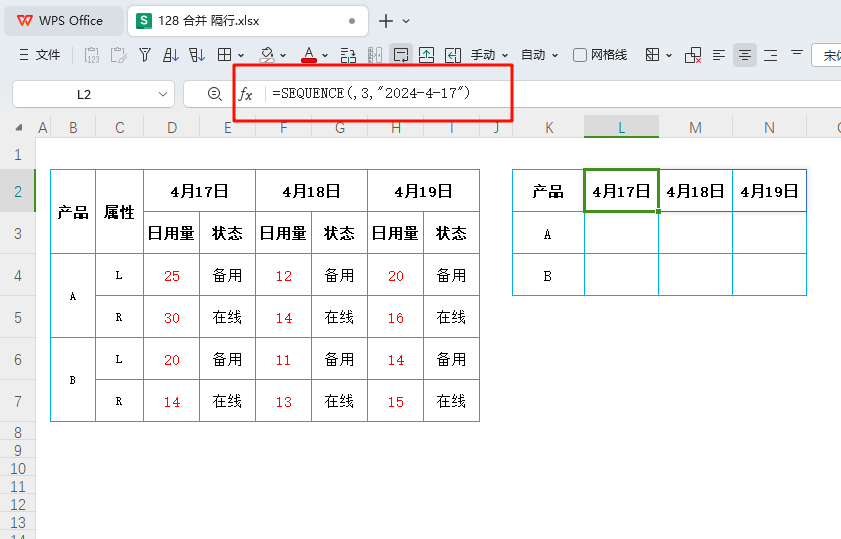This screenshot has width=841, height=539.
Task: Click the sort descending icon
Action: tap(197, 55)
